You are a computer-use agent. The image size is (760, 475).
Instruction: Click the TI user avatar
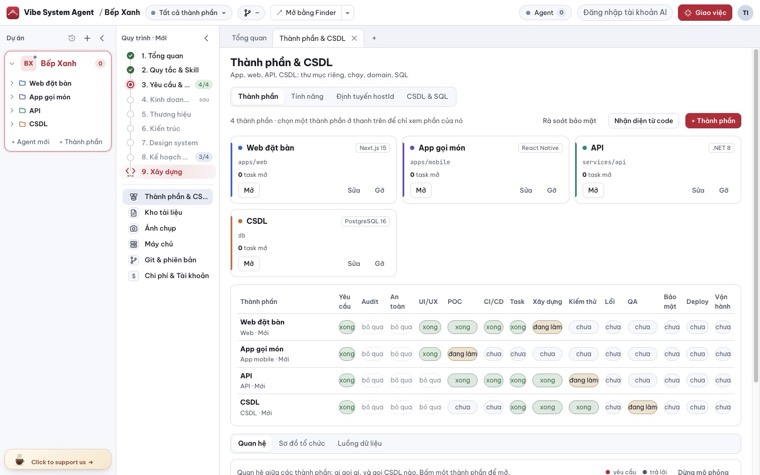[x=745, y=13]
